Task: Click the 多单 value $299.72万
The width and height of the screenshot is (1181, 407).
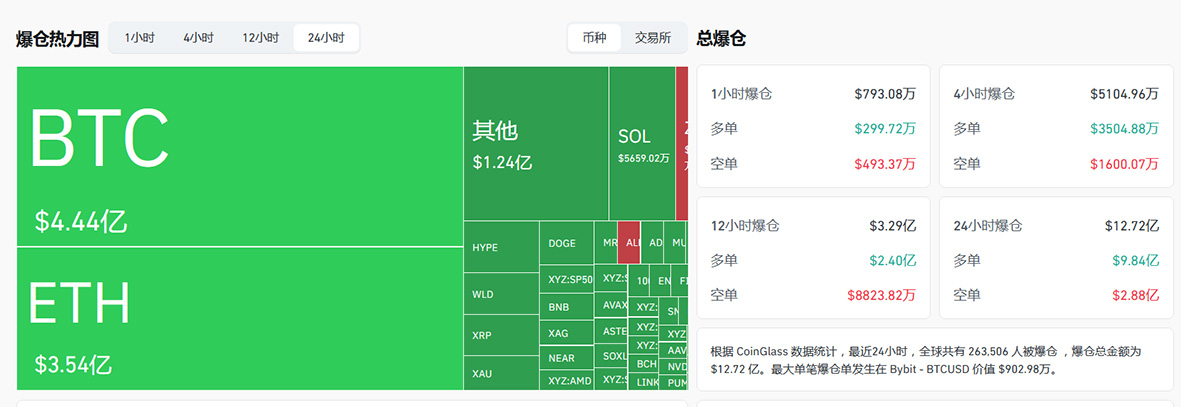Action: point(885,129)
